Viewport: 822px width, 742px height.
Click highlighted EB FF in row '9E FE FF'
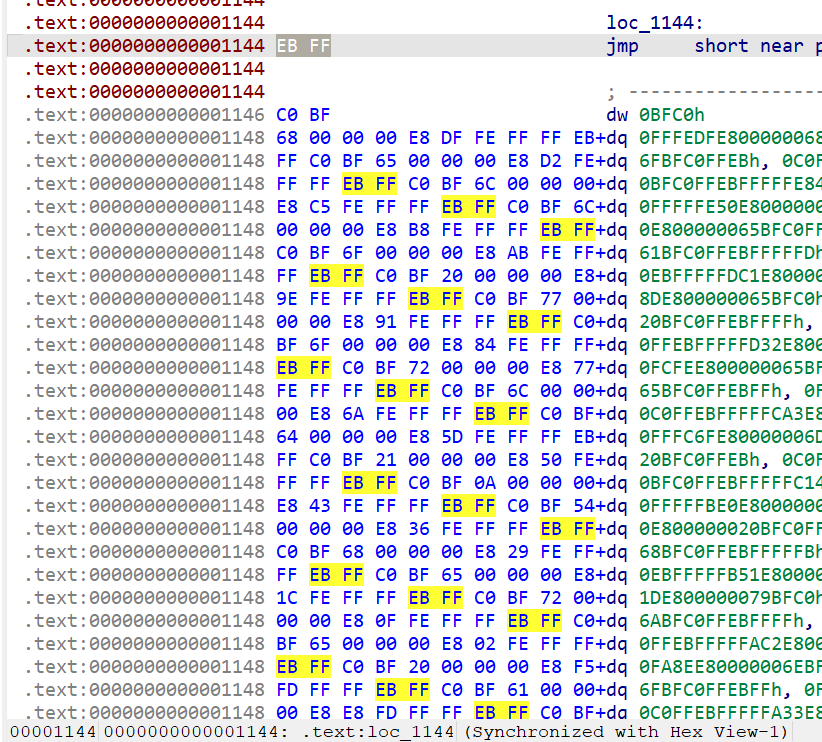tap(435, 299)
